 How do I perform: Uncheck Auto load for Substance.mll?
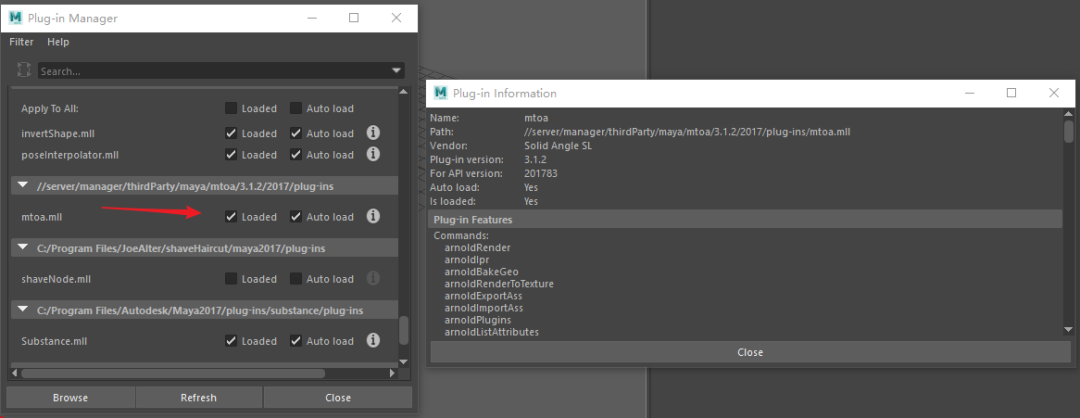pyautogui.click(x=295, y=340)
